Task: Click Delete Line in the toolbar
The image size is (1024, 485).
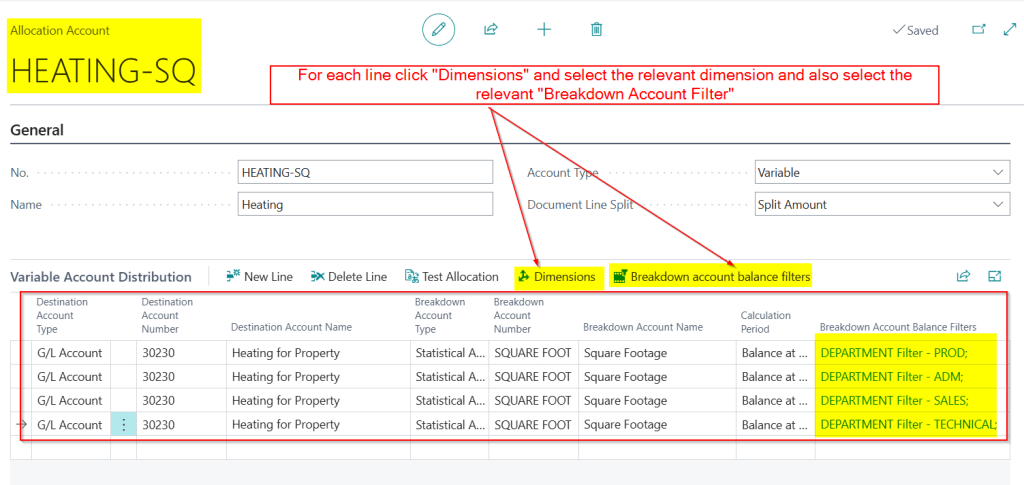Action: tap(349, 276)
